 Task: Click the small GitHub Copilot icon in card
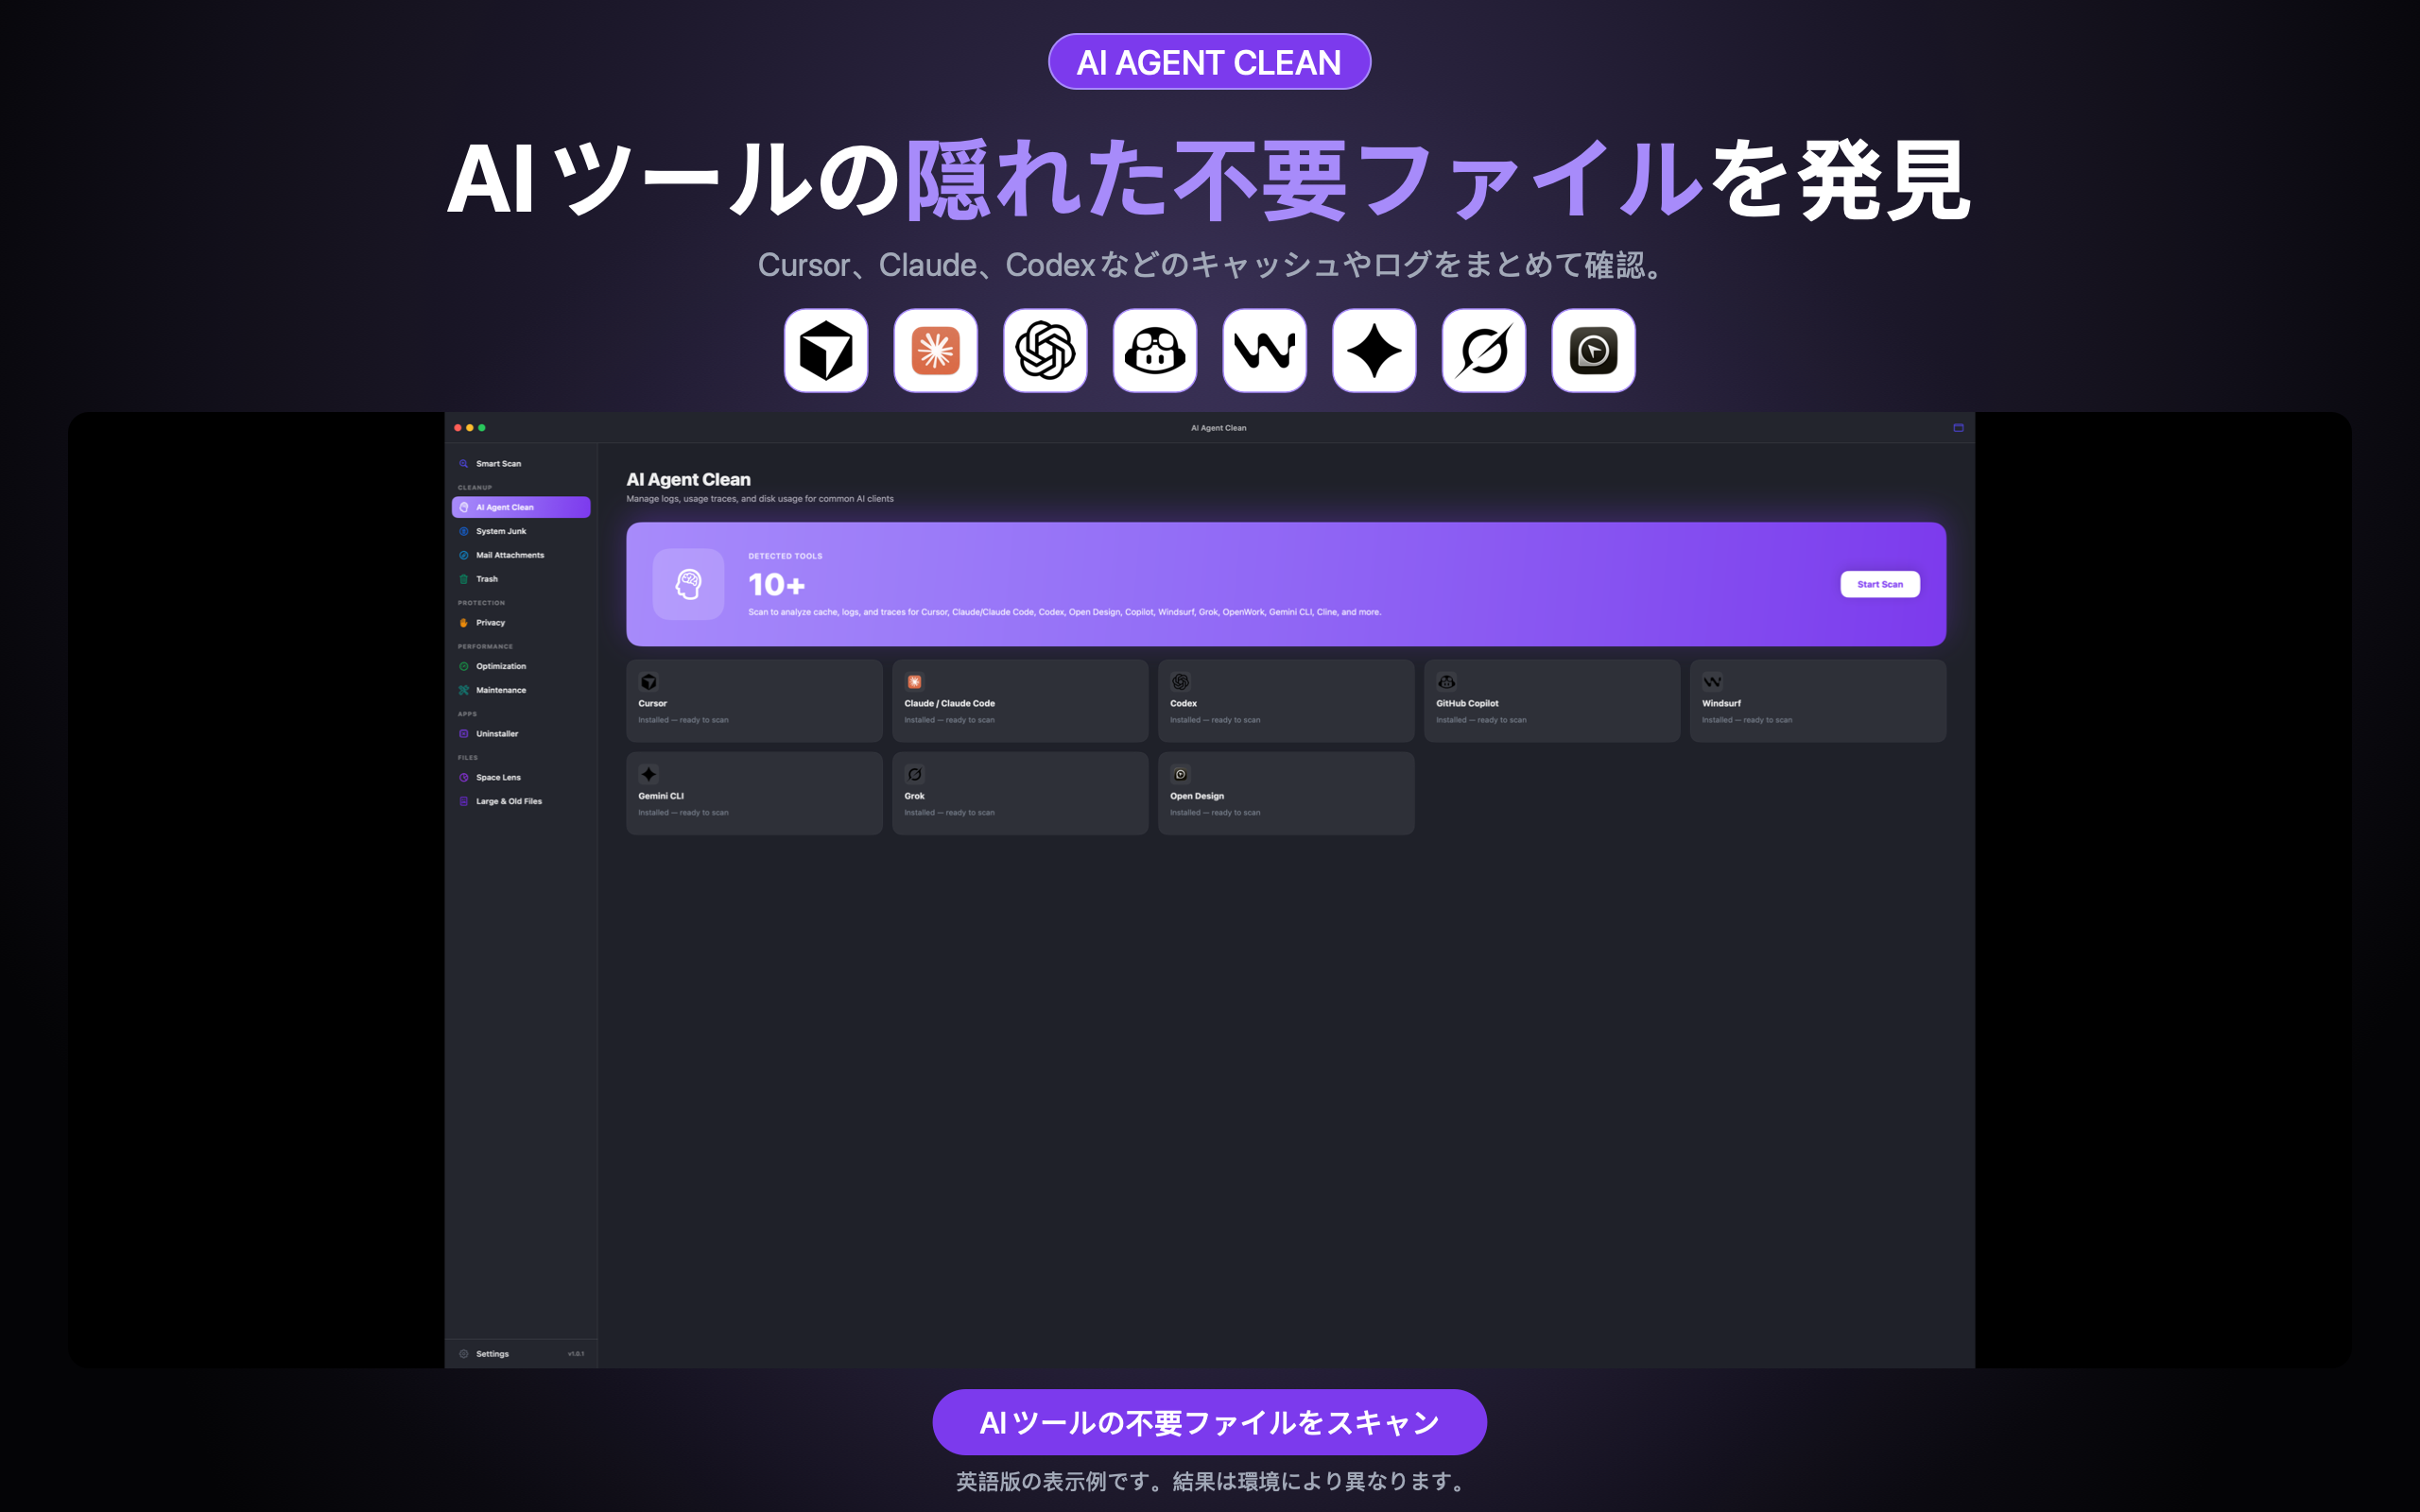[x=1446, y=682]
